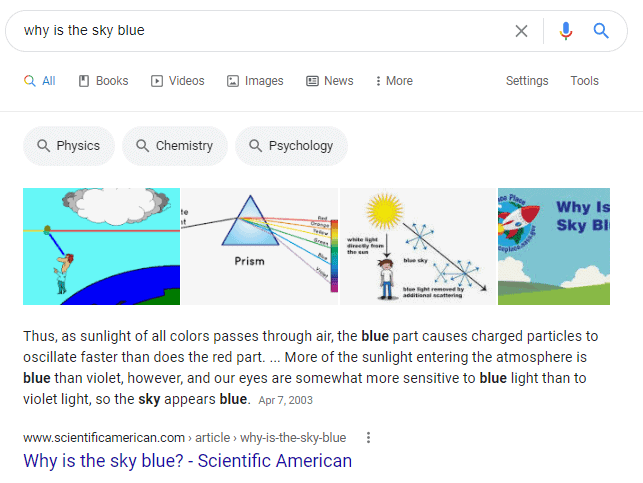Click the Books tab icon
643x483 pixels.
coord(84,81)
